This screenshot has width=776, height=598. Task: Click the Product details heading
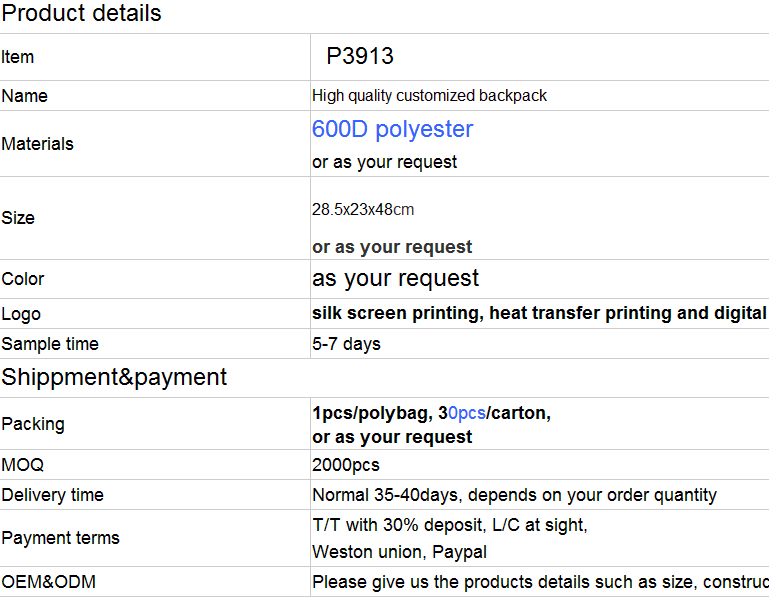(x=81, y=12)
